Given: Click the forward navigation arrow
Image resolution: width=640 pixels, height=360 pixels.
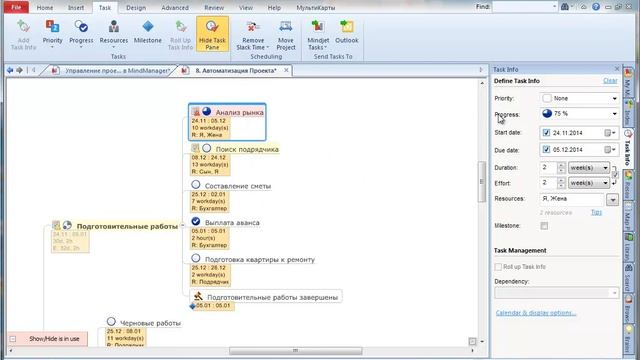Looking at the screenshot, I should (19, 70).
